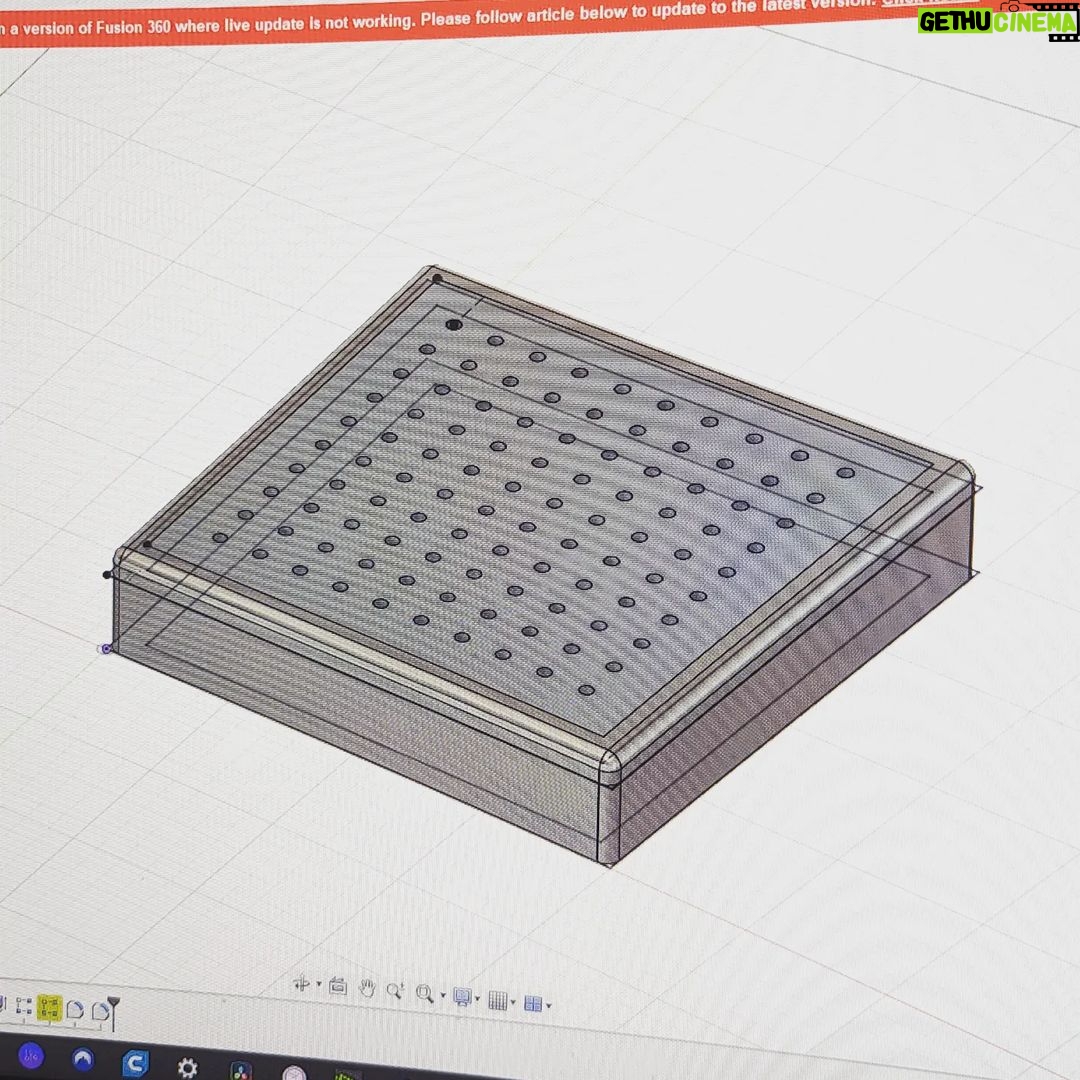Viewport: 1080px width, 1080px height.
Task: Click the Grid and Snaps icon
Action: (497, 1000)
